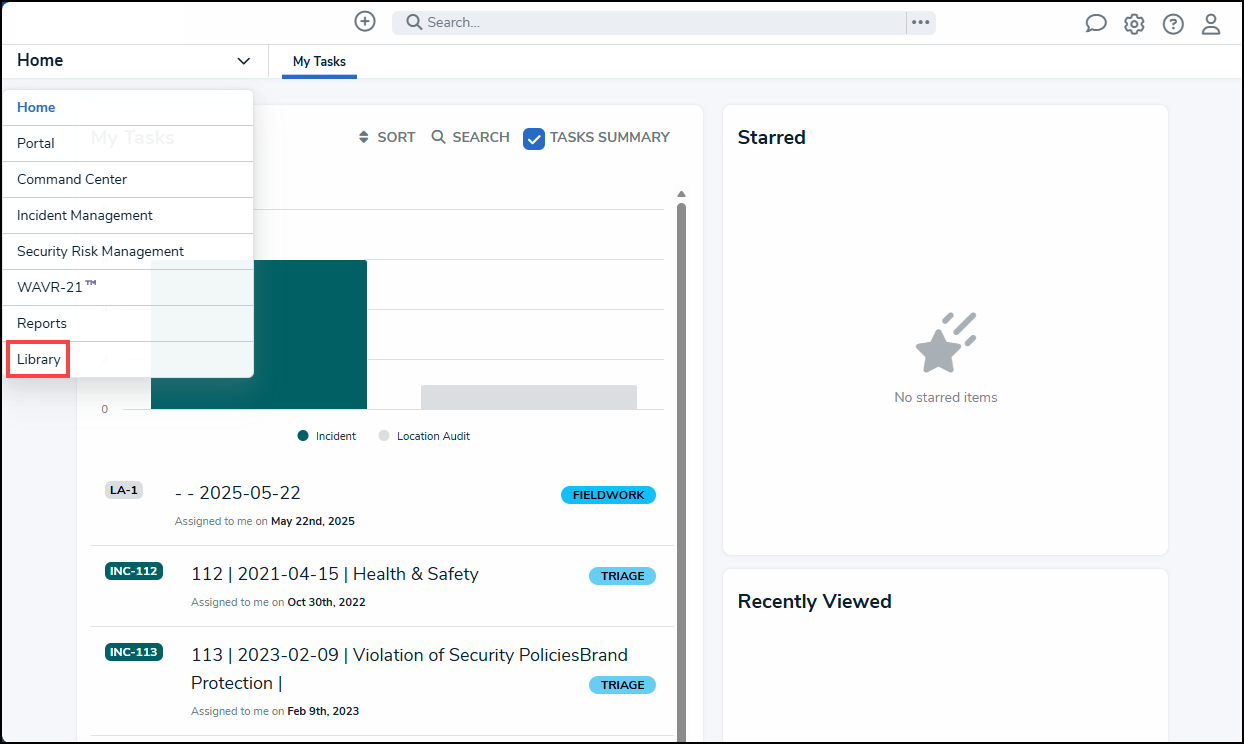Open WAVR-21 from the menu

[x=128, y=287]
